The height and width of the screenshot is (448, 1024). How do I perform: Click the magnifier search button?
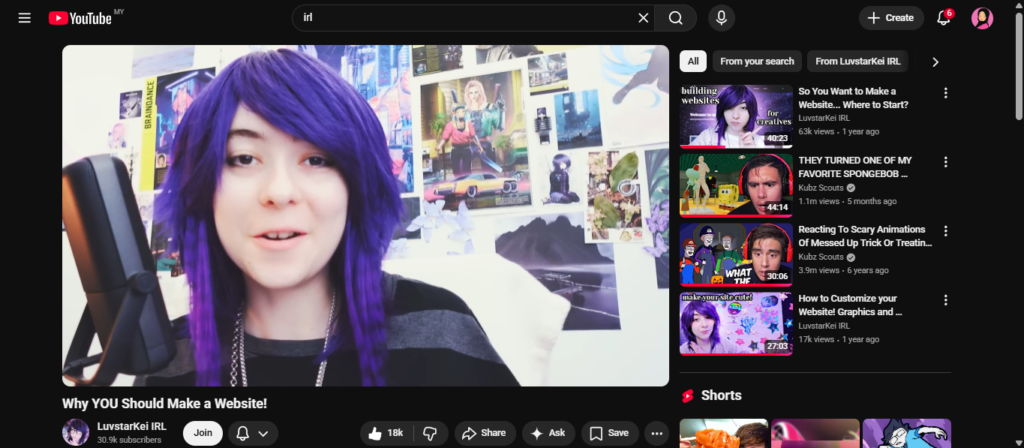(x=676, y=18)
